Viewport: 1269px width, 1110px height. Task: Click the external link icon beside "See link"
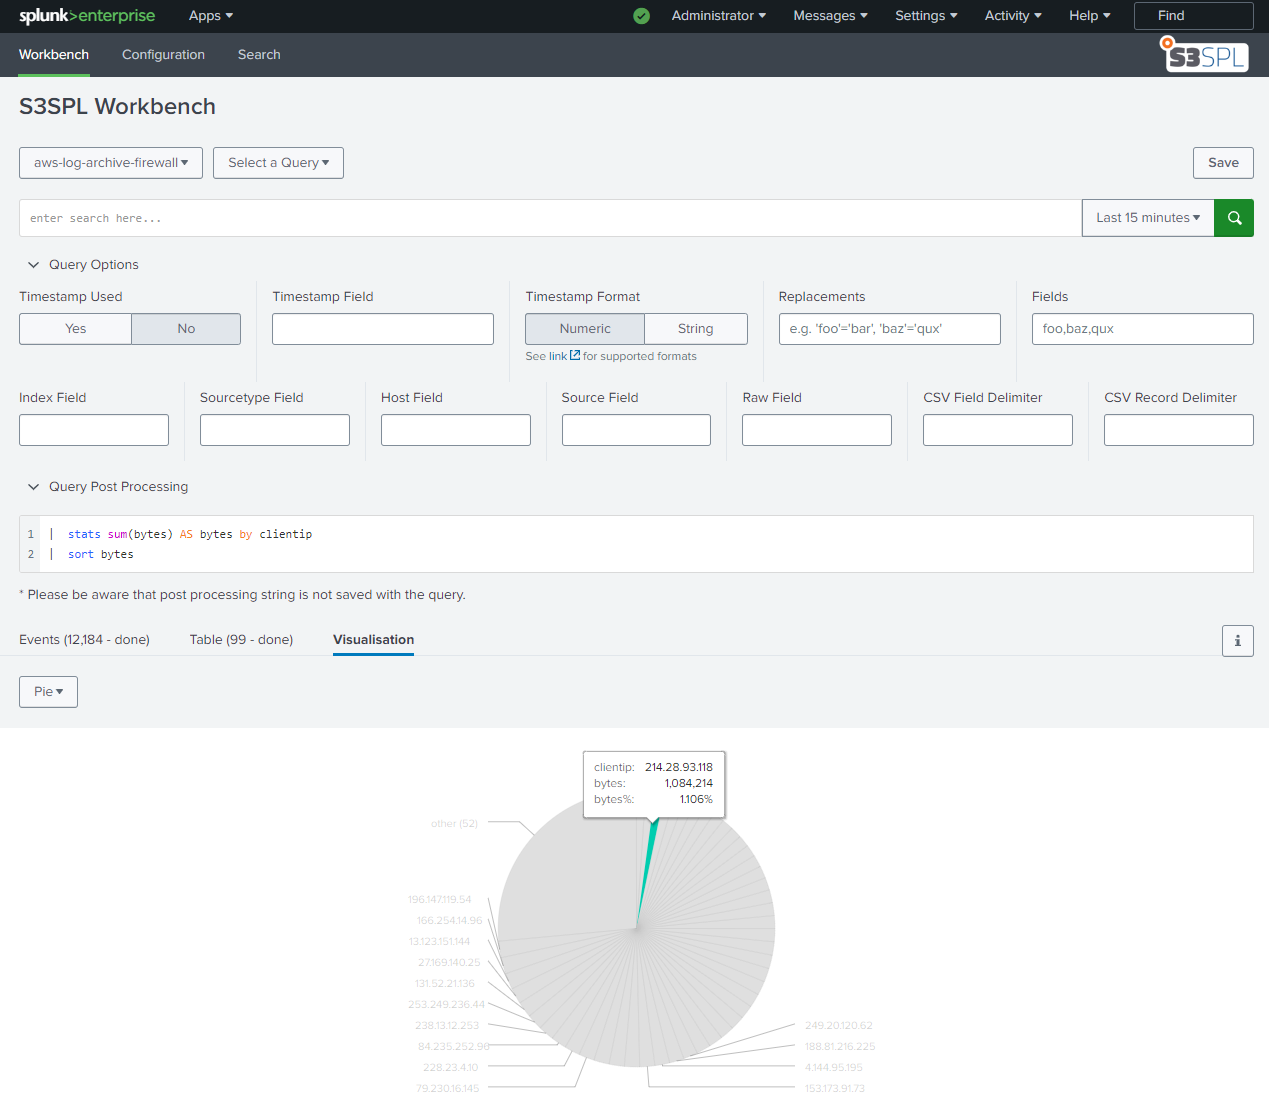(x=574, y=355)
